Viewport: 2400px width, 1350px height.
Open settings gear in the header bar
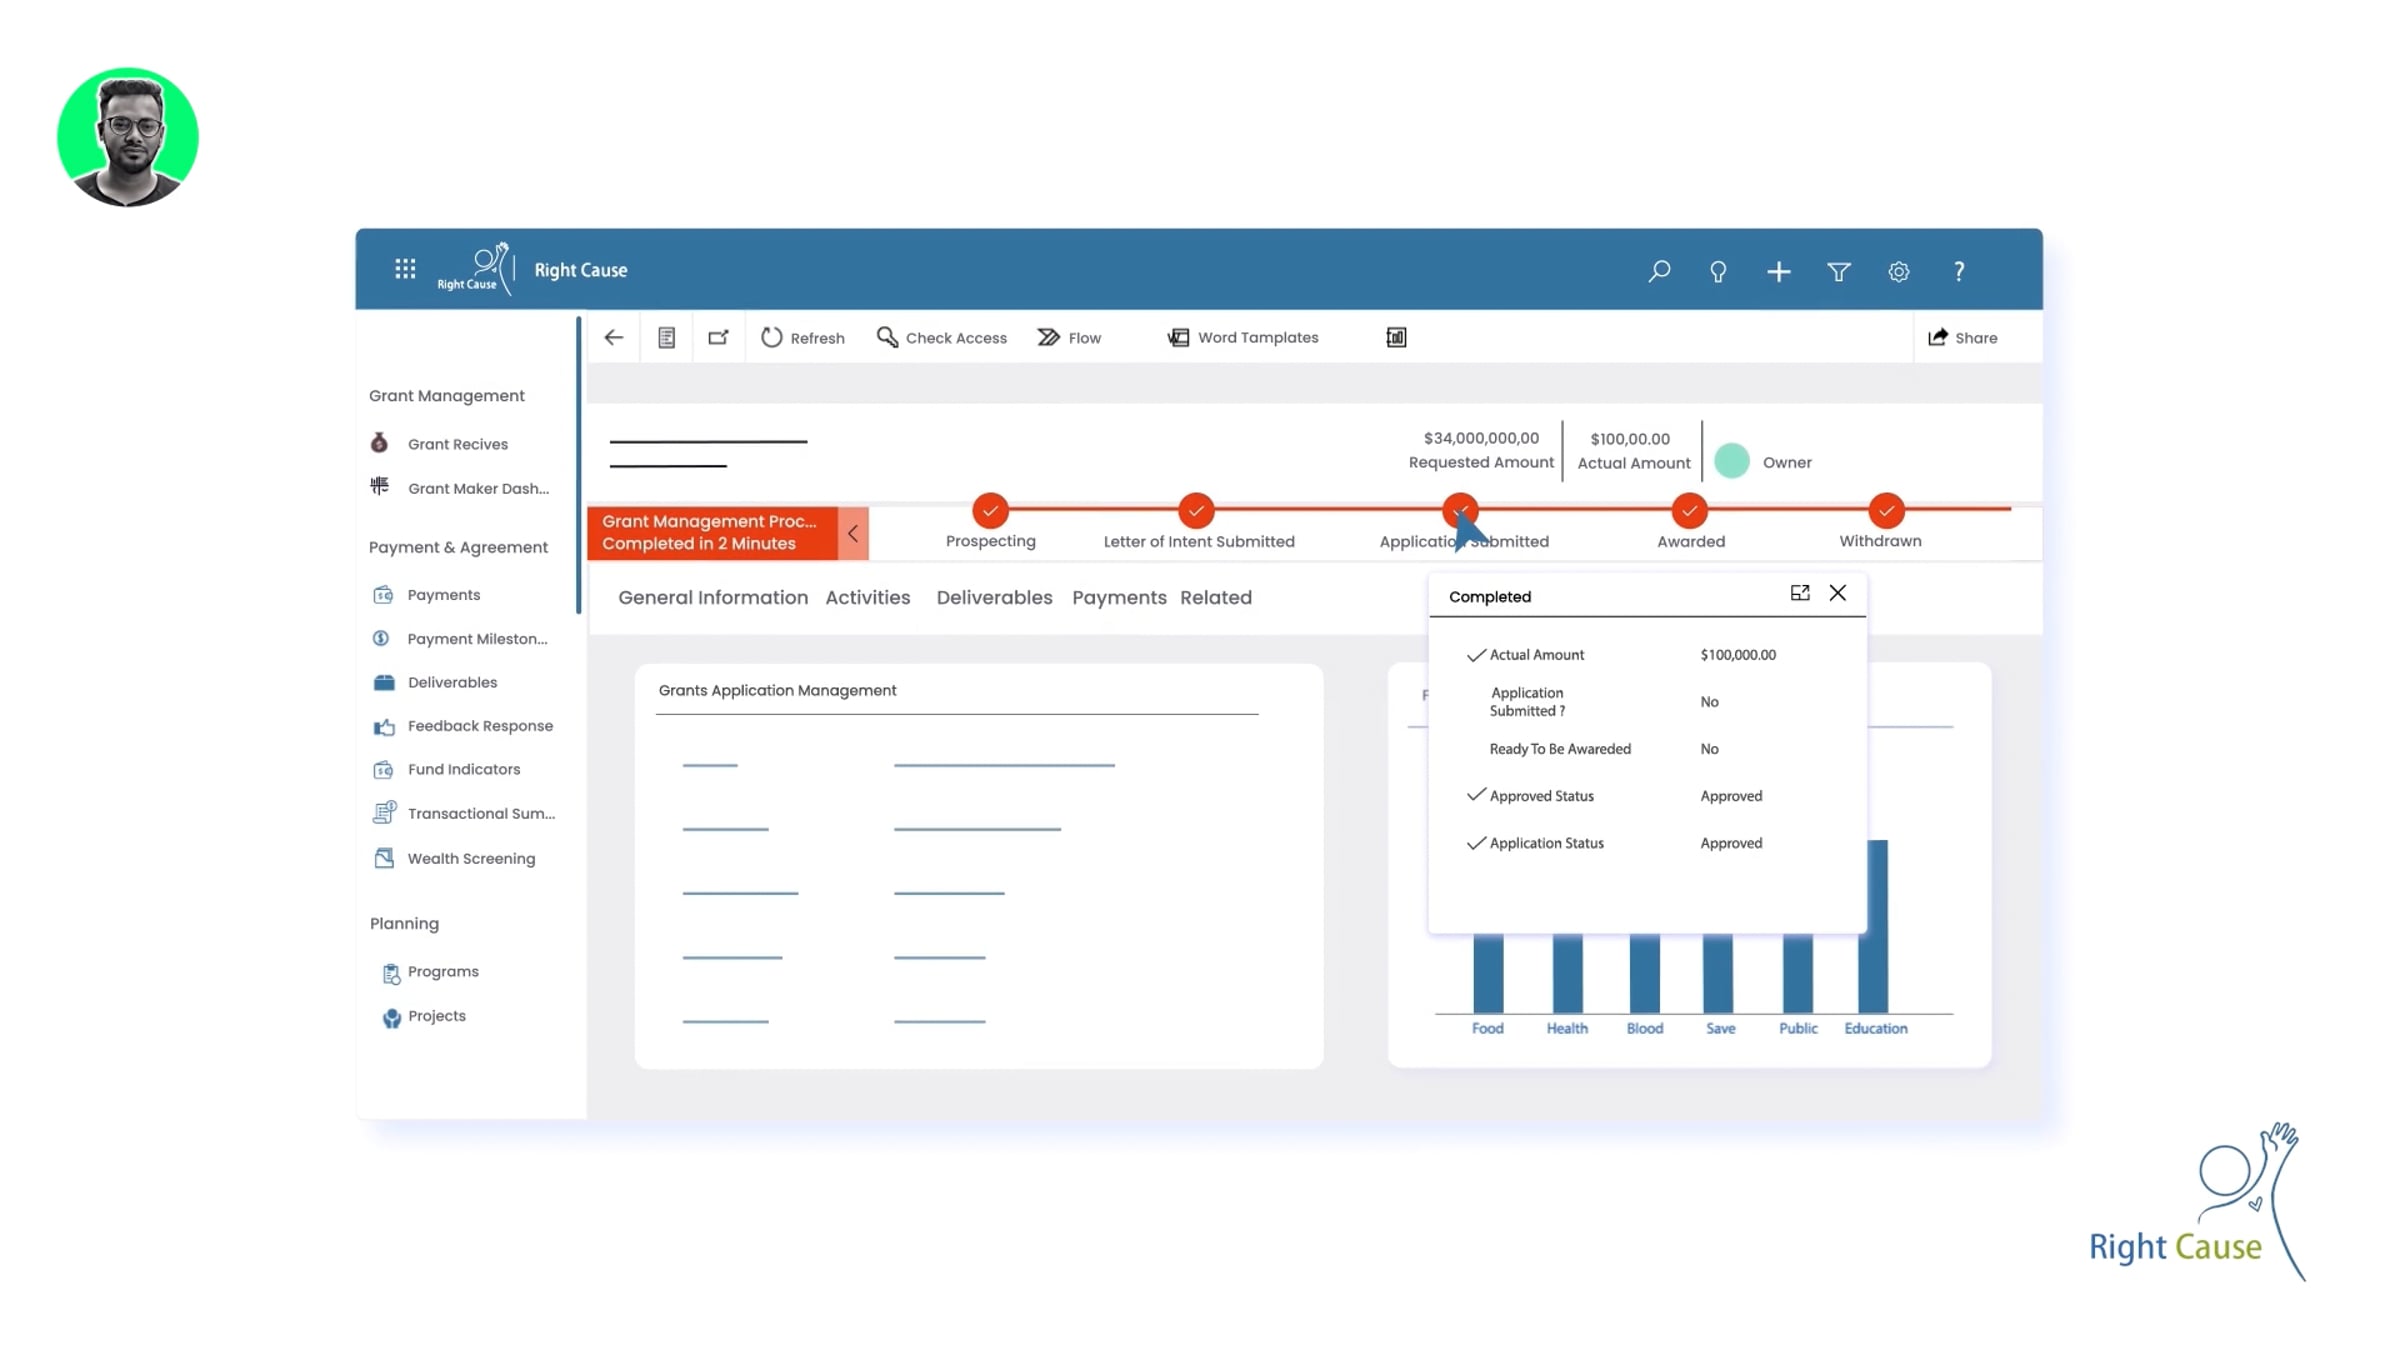pyautogui.click(x=1898, y=271)
